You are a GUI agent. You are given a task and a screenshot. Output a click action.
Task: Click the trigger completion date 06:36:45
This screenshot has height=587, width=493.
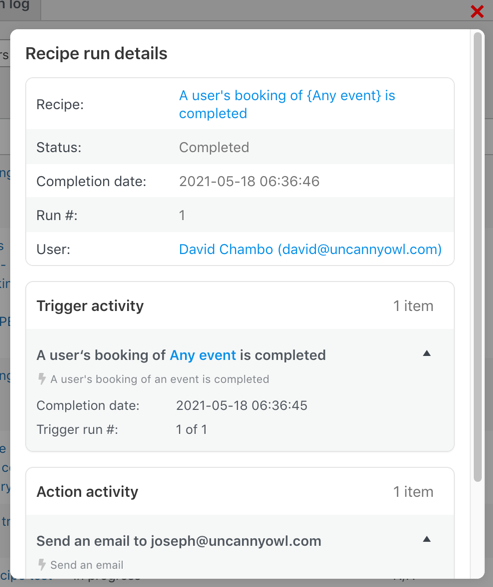click(241, 405)
